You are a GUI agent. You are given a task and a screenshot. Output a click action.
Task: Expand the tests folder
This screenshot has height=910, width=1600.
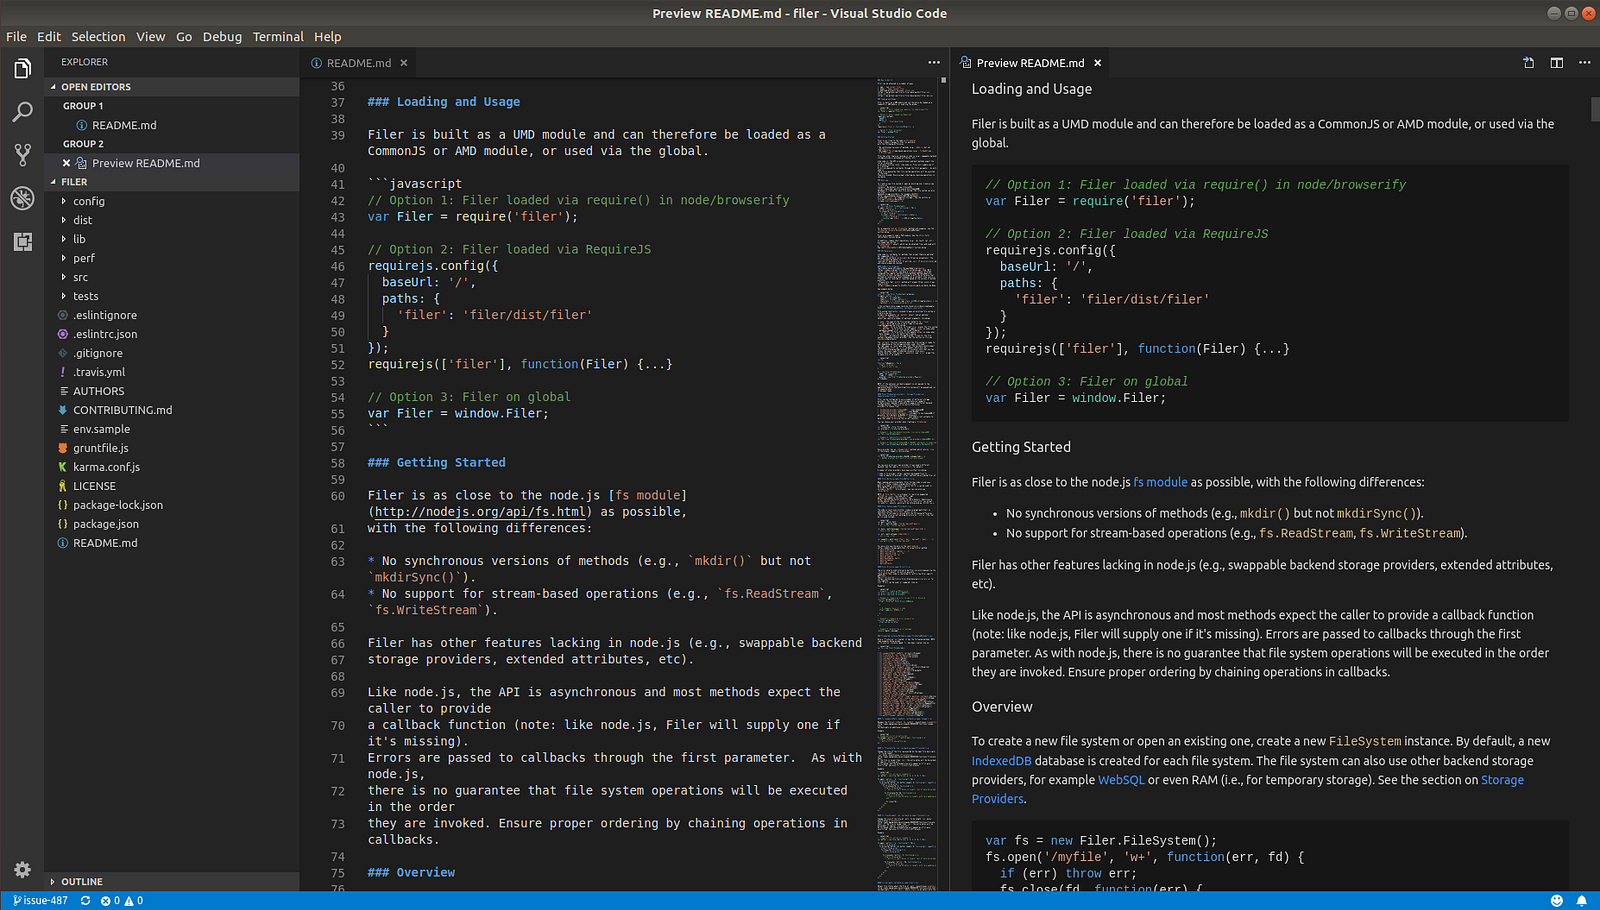(x=85, y=296)
